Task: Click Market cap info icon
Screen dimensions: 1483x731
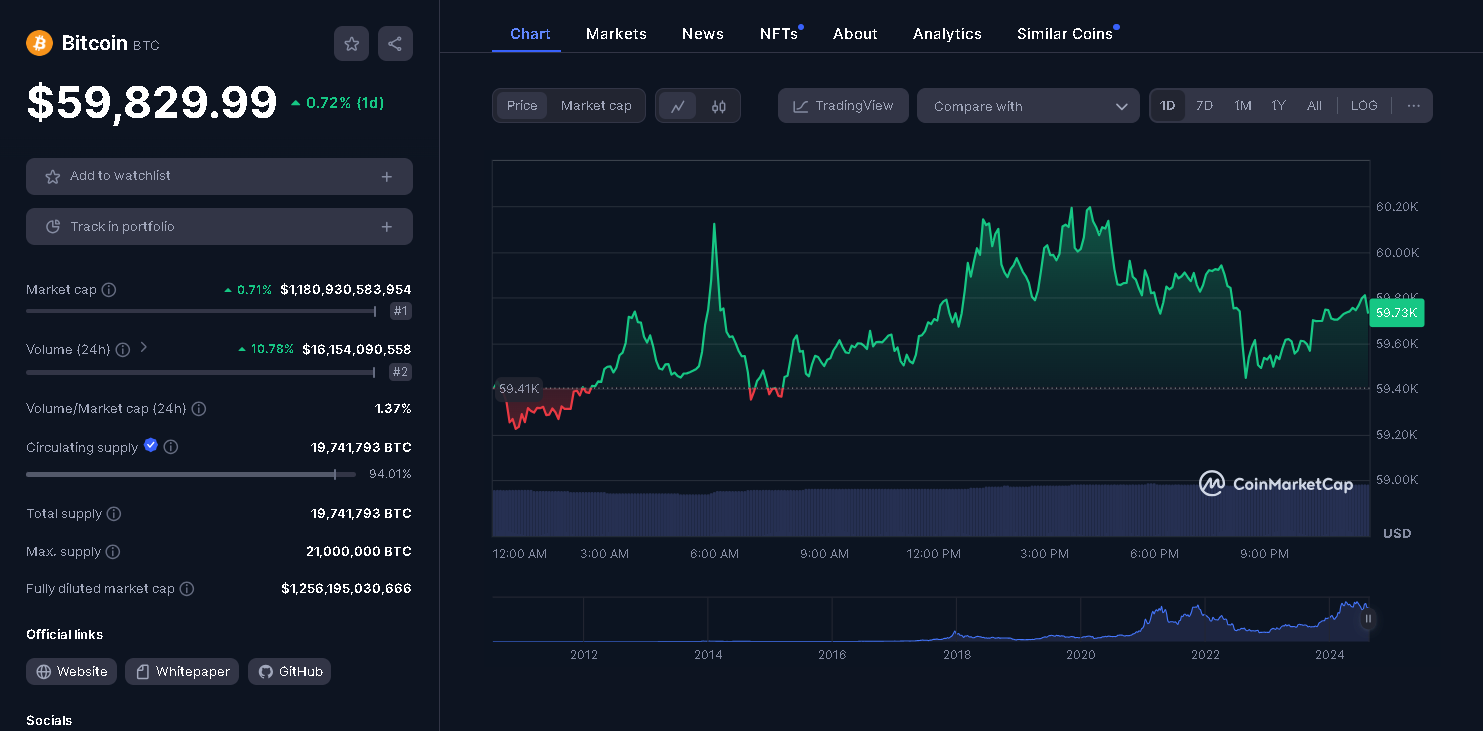Action: point(109,289)
